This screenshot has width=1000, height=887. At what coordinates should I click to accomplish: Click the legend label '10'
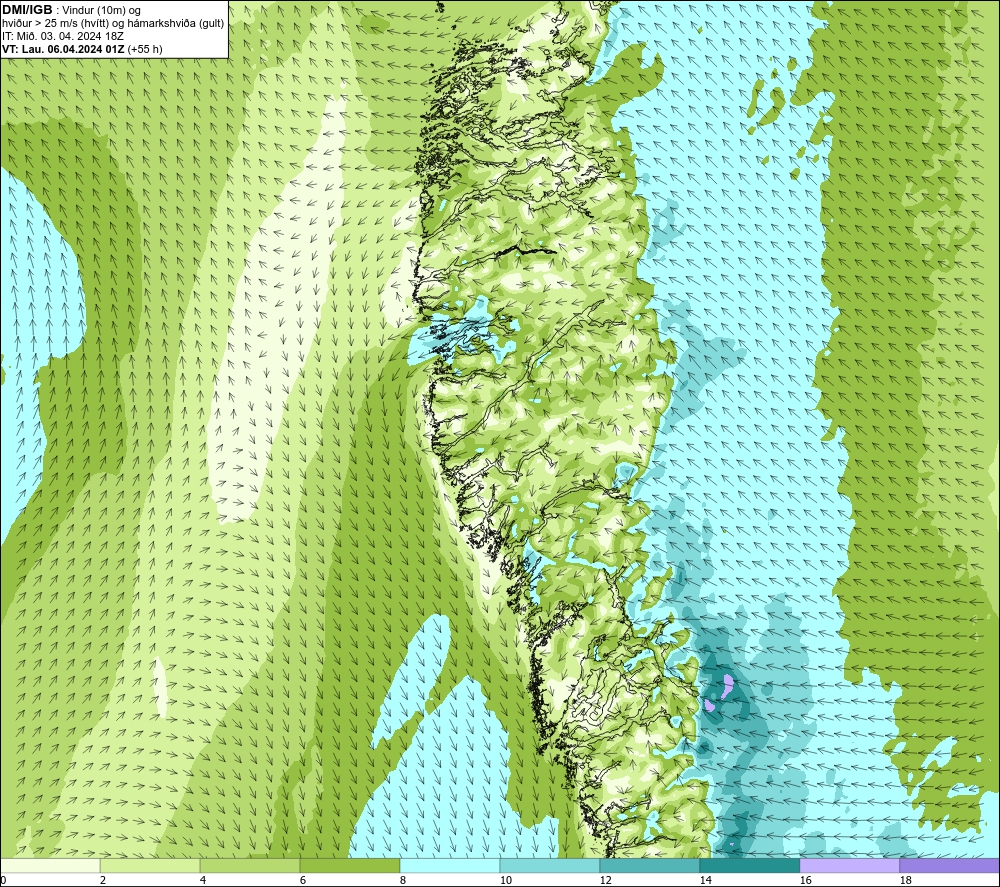(x=505, y=881)
